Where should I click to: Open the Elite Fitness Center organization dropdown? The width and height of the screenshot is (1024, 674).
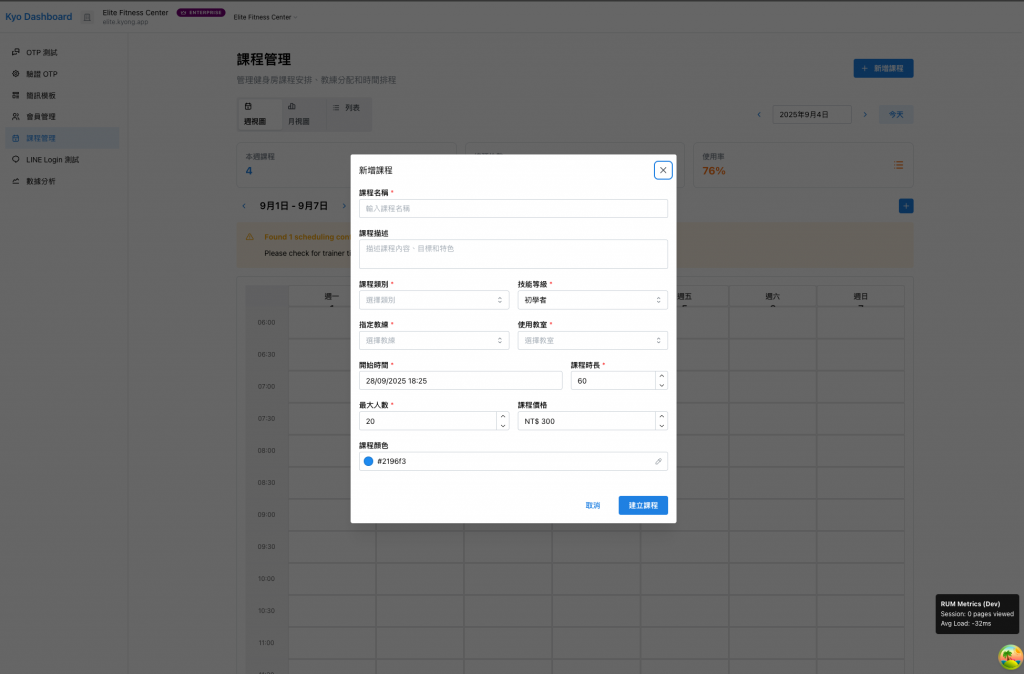pyautogui.click(x=265, y=17)
